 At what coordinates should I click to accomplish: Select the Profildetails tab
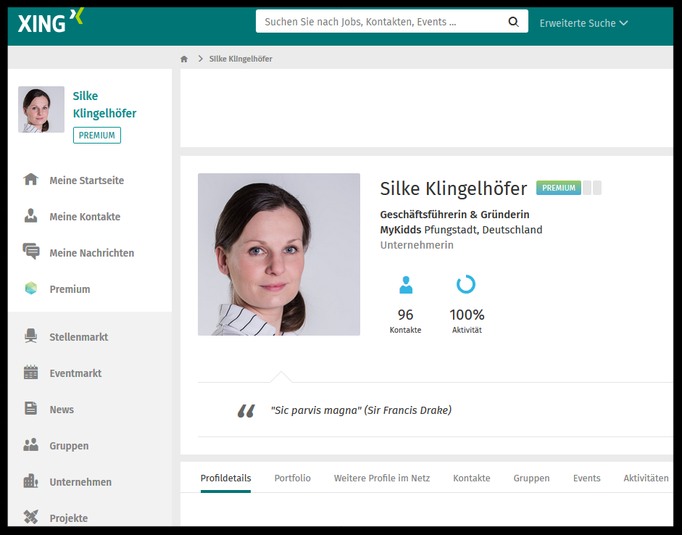pos(226,478)
